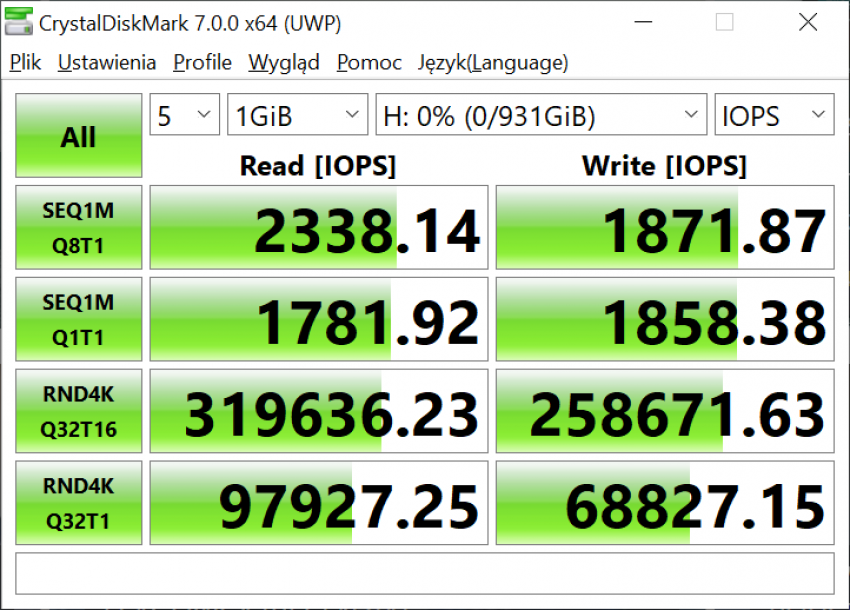
Task: Select the 1858.38 write result
Action: click(x=665, y=319)
